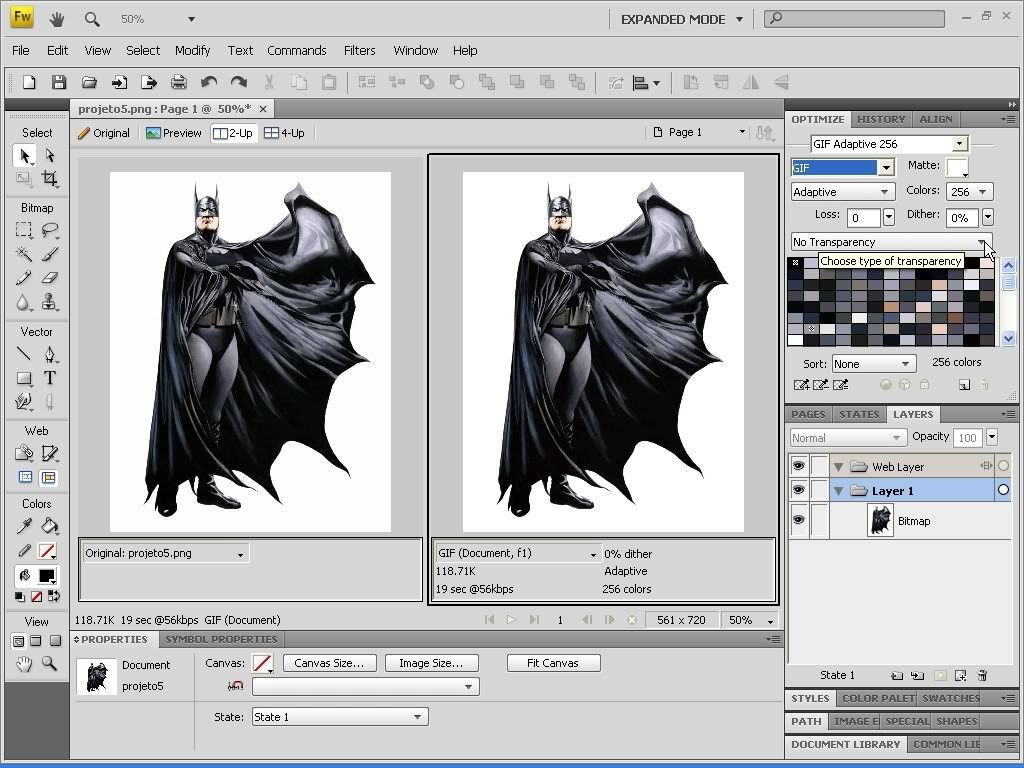Click the Canvas color swatch
The width and height of the screenshot is (1024, 768).
tap(262, 664)
